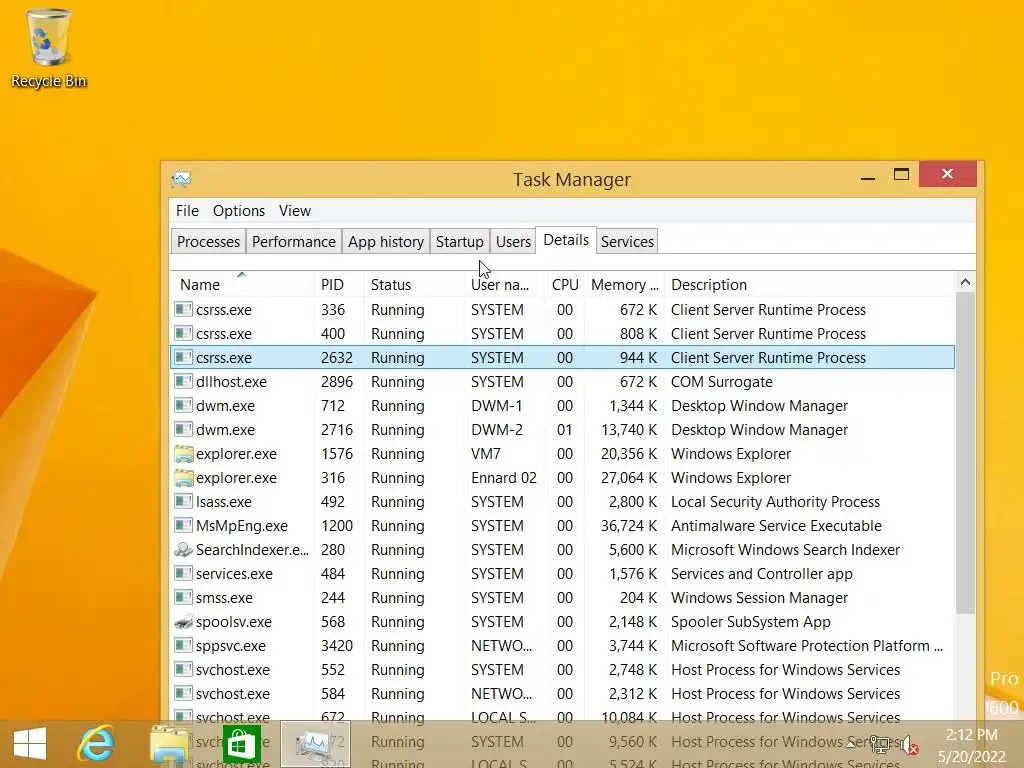
Task: Click the Antimalware Service Executable description
Action: [x=776, y=526]
